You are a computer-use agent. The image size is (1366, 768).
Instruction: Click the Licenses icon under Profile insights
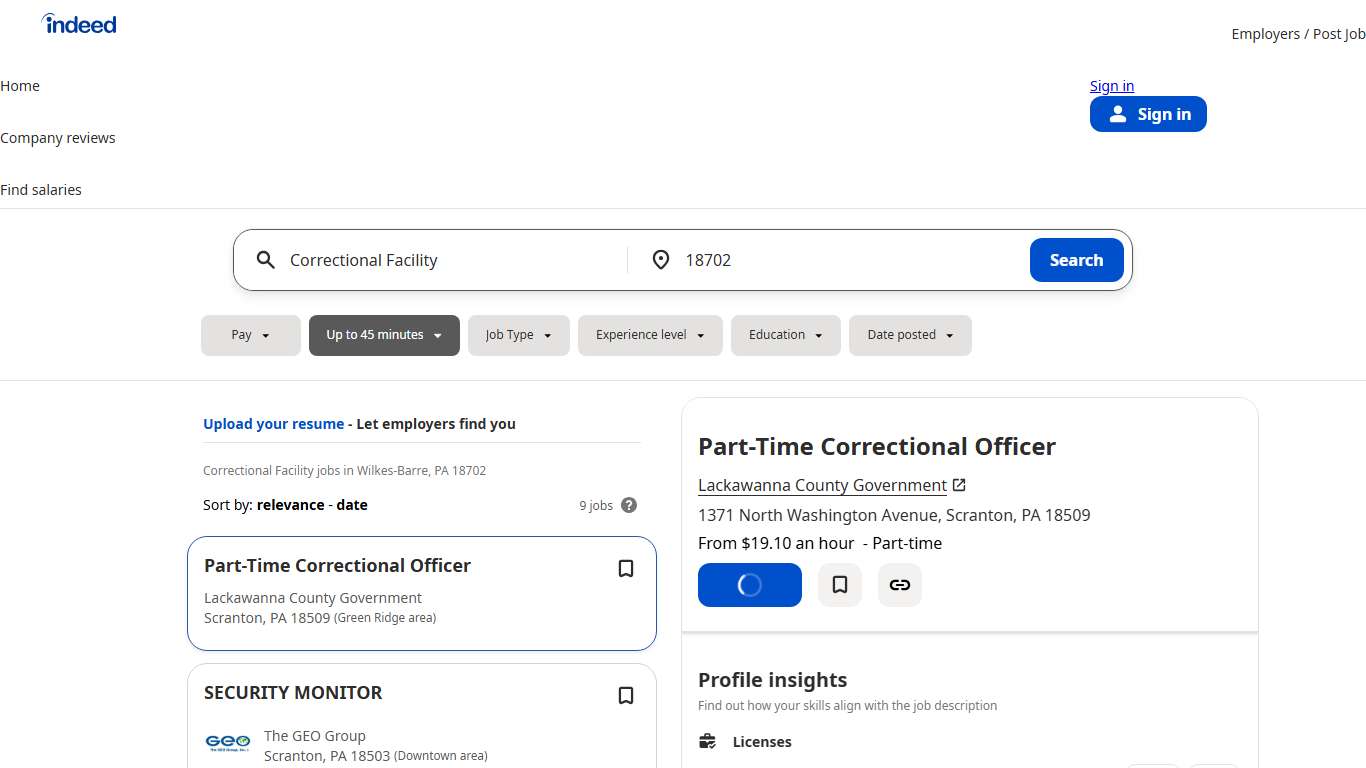click(708, 741)
